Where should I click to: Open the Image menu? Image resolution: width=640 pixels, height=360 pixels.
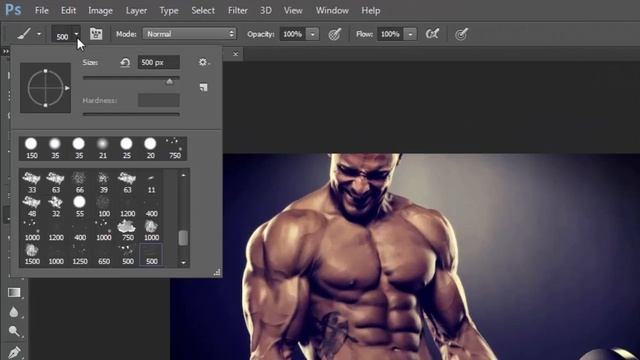pyautogui.click(x=100, y=11)
